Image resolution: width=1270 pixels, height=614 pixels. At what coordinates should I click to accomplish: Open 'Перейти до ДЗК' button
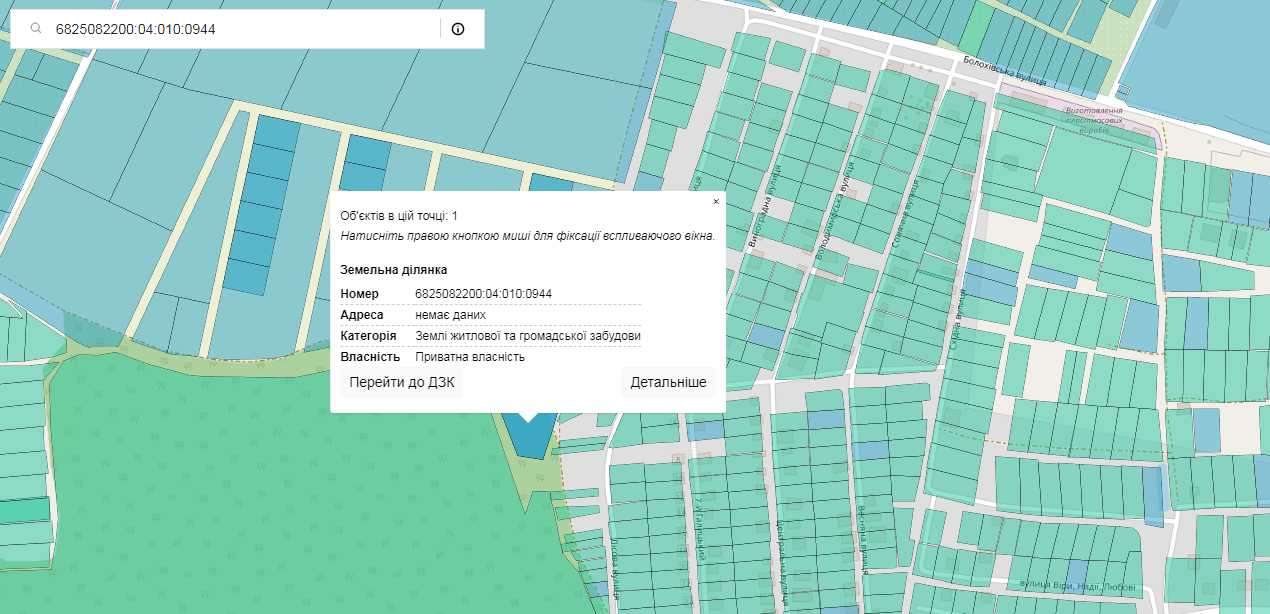point(401,382)
